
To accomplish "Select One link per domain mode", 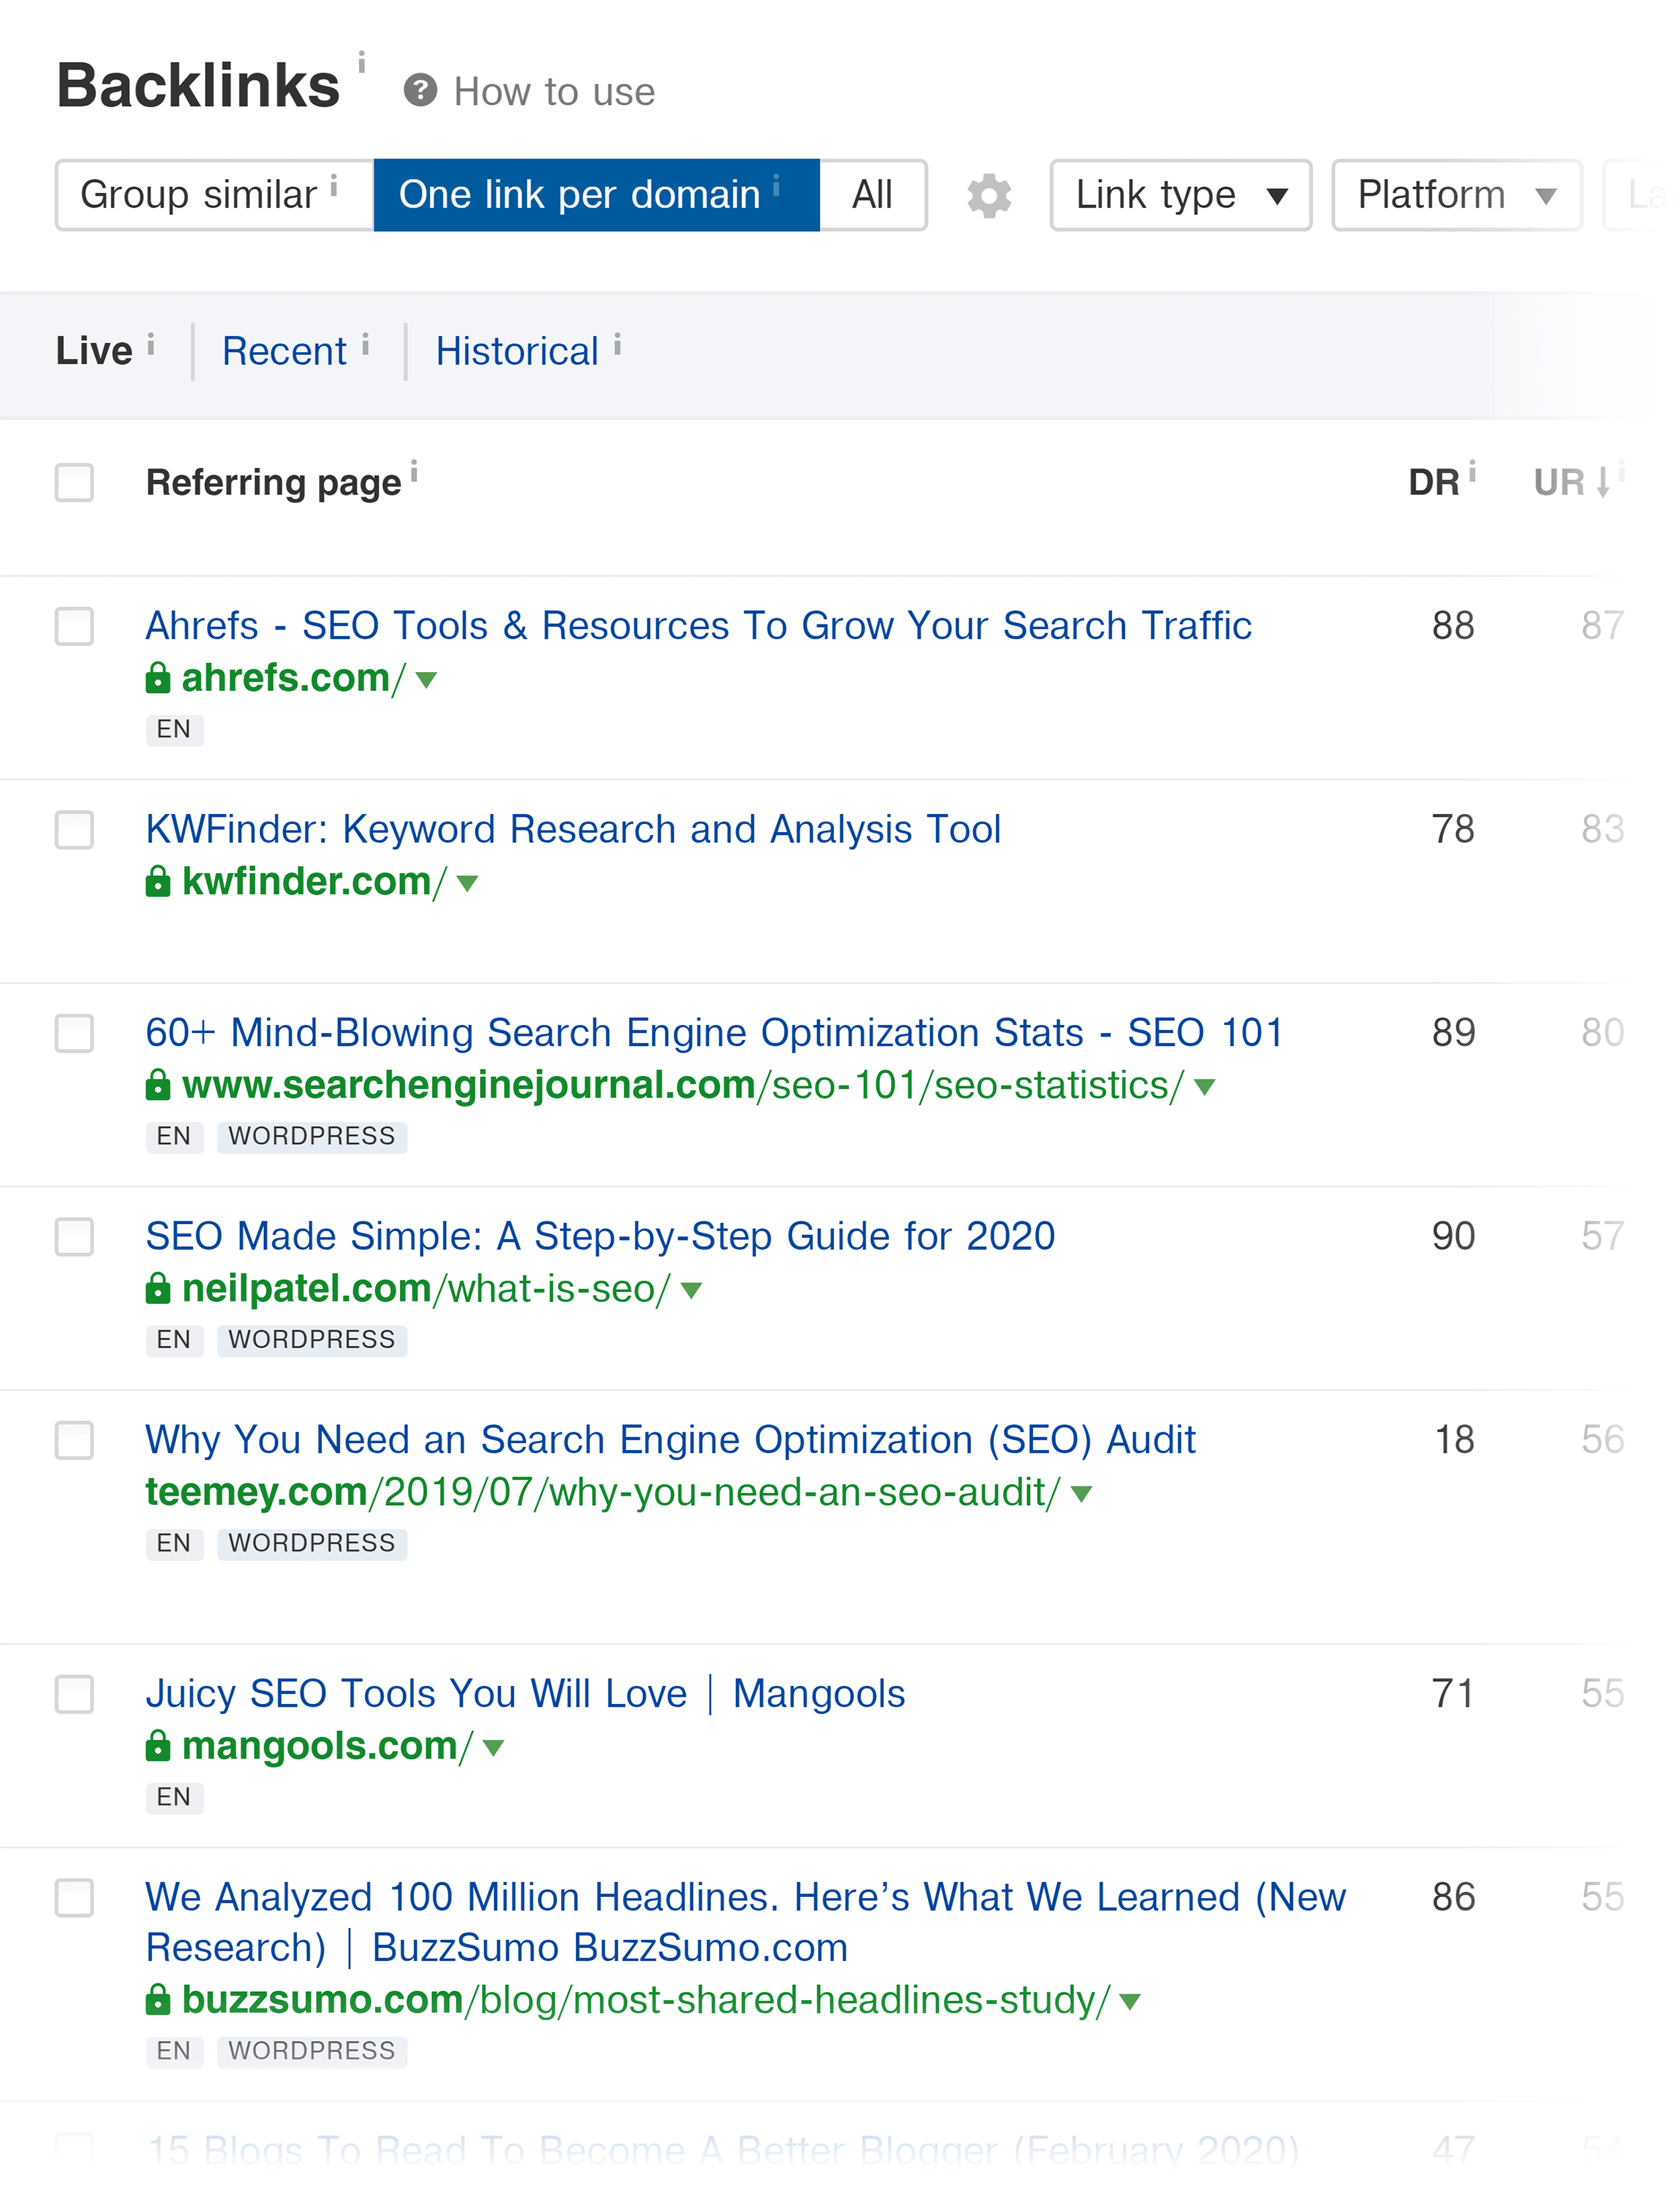I will (x=597, y=195).
